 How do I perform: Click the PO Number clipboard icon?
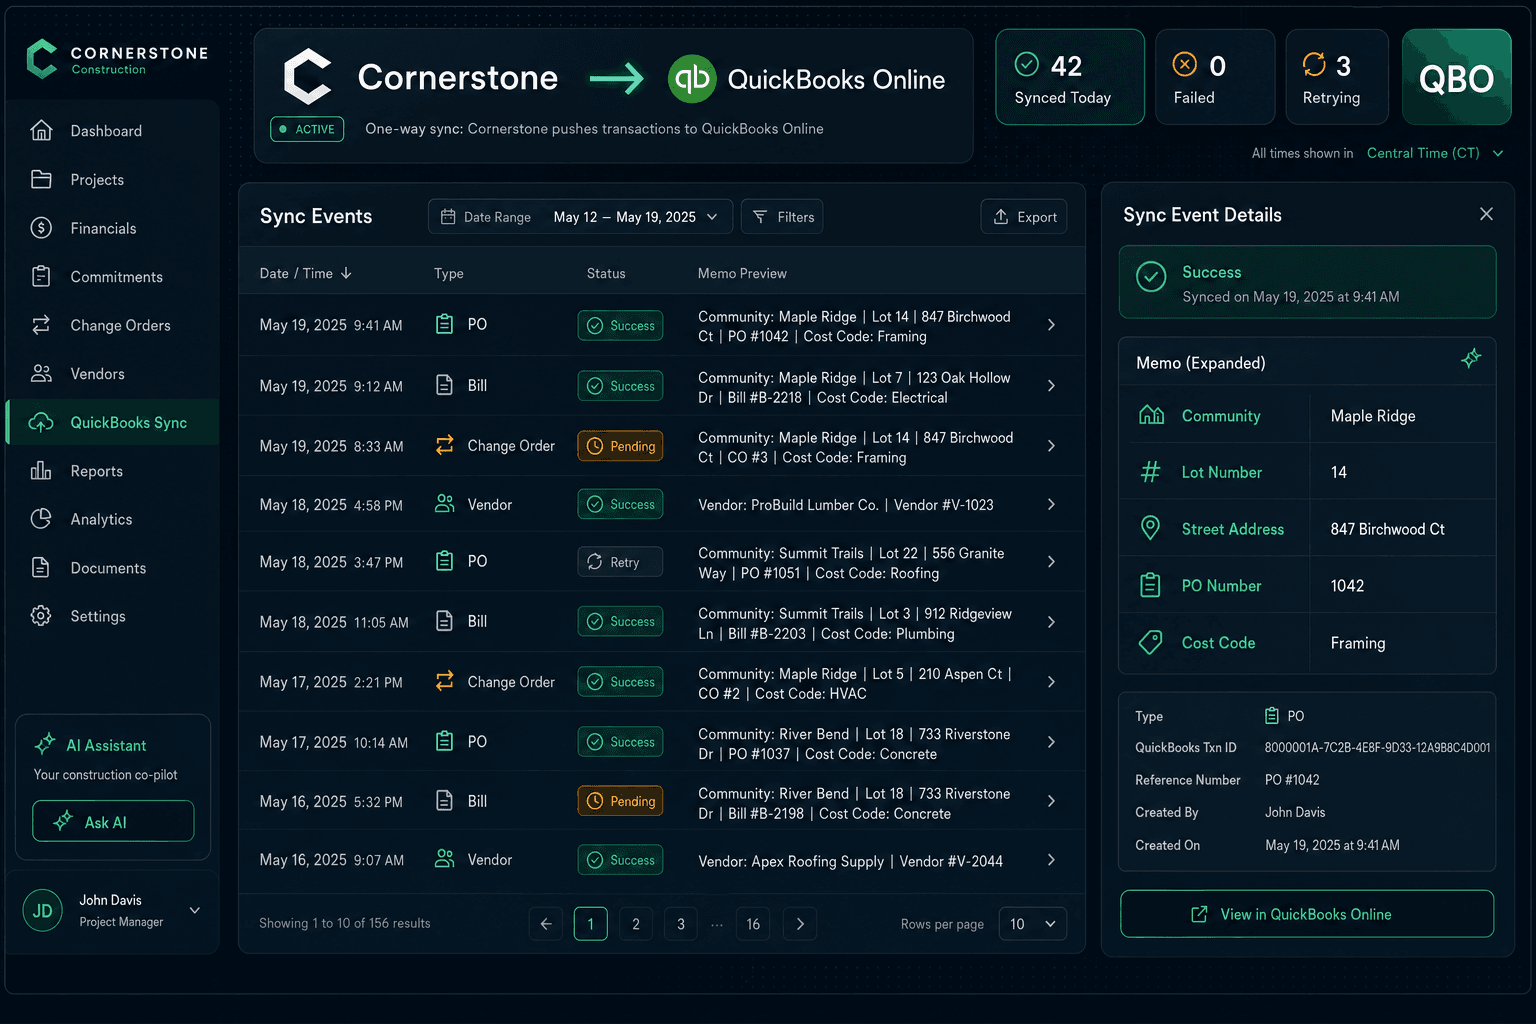(1151, 585)
